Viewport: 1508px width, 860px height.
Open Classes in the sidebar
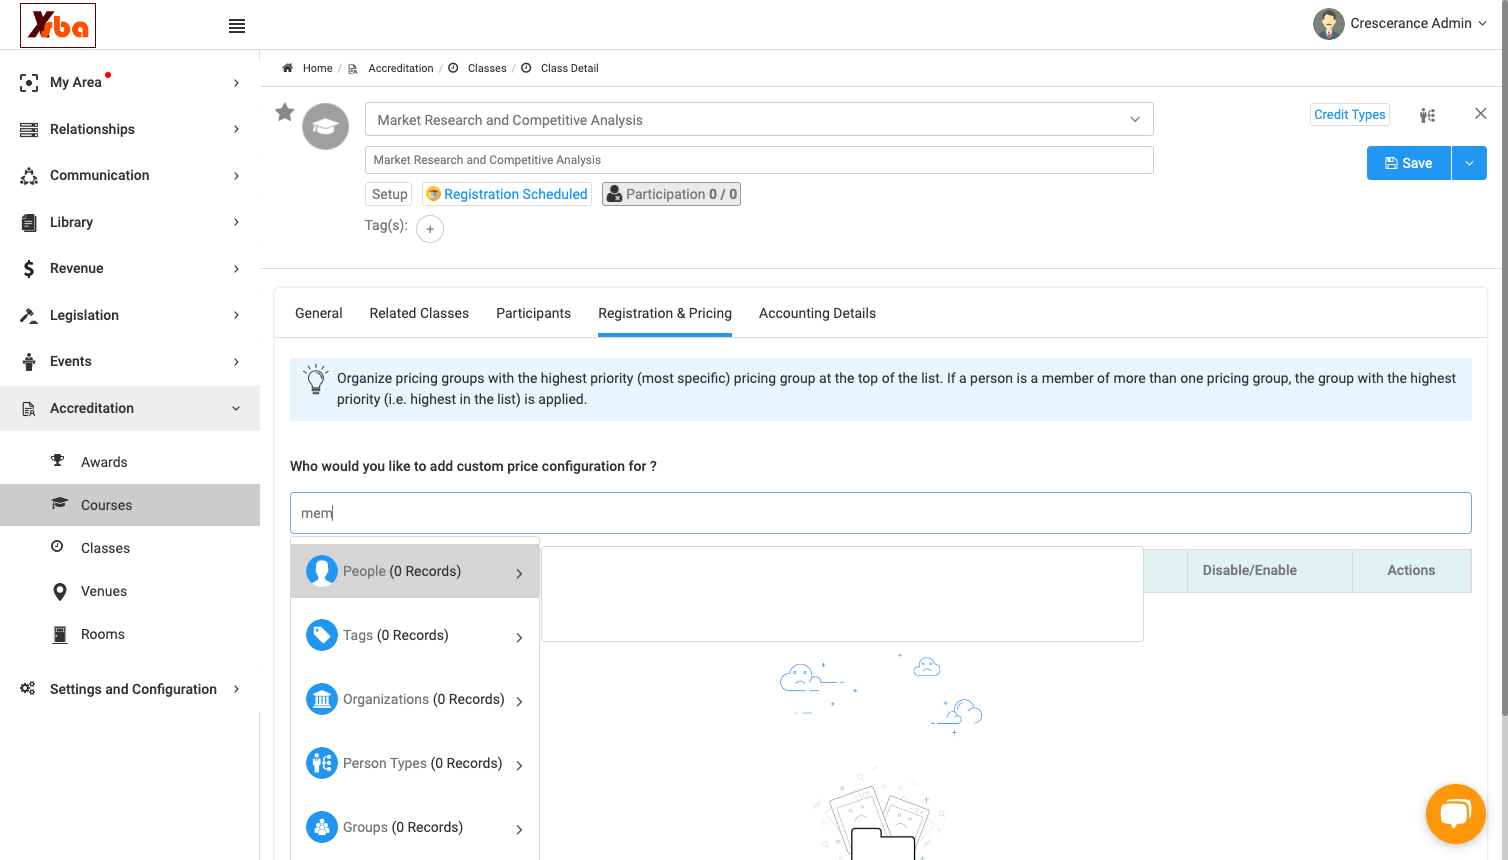(x=105, y=548)
